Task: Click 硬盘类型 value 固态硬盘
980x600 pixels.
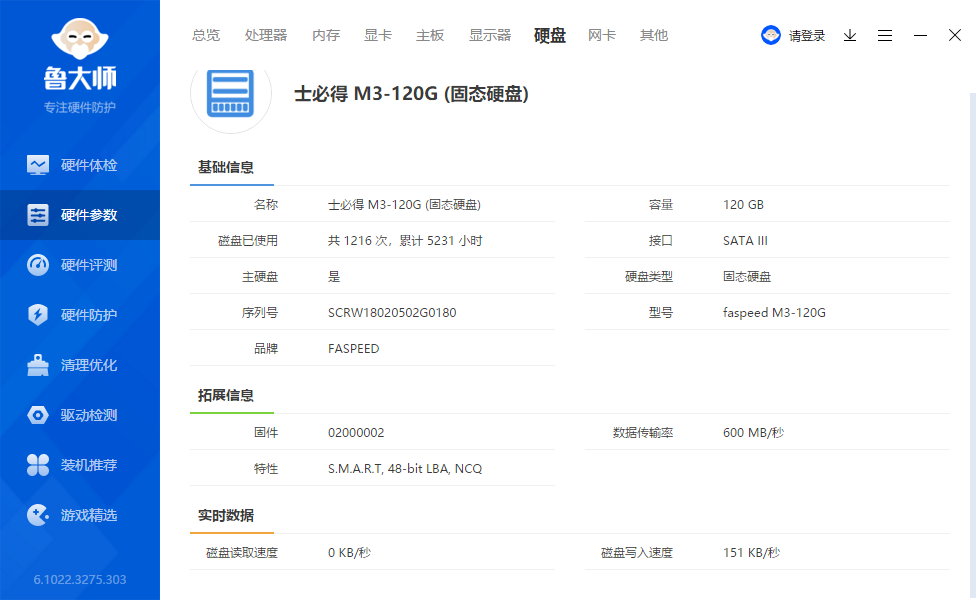Action: tap(747, 276)
